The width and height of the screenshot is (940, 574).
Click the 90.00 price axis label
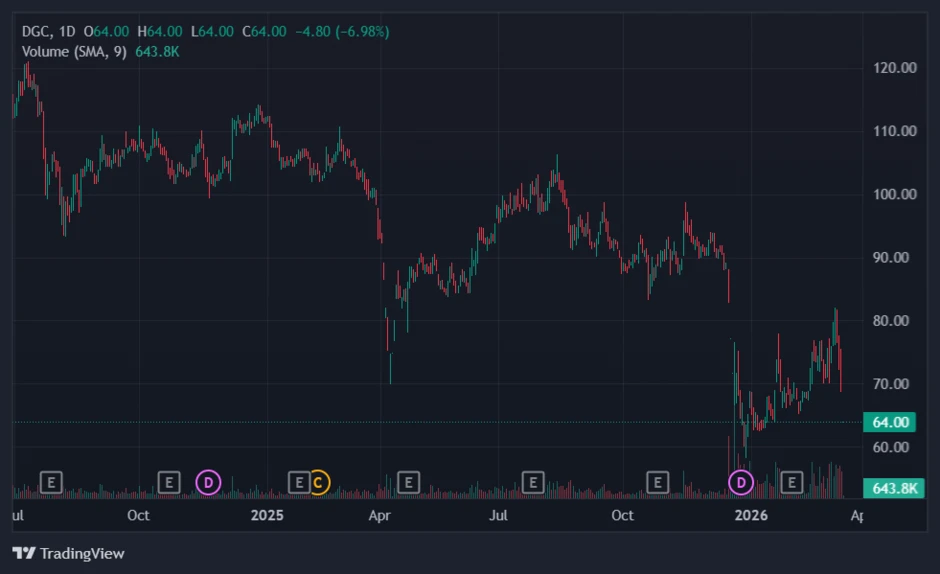[x=891, y=257]
